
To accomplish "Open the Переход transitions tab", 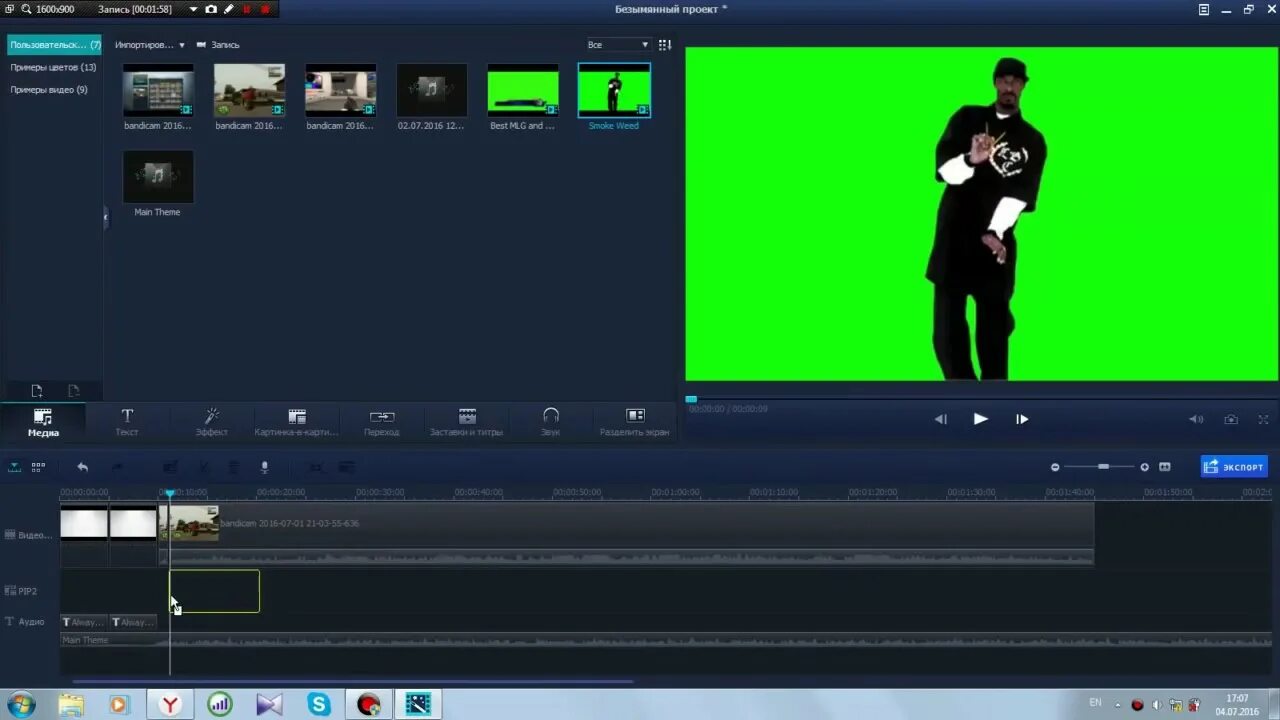I will click(381, 422).
